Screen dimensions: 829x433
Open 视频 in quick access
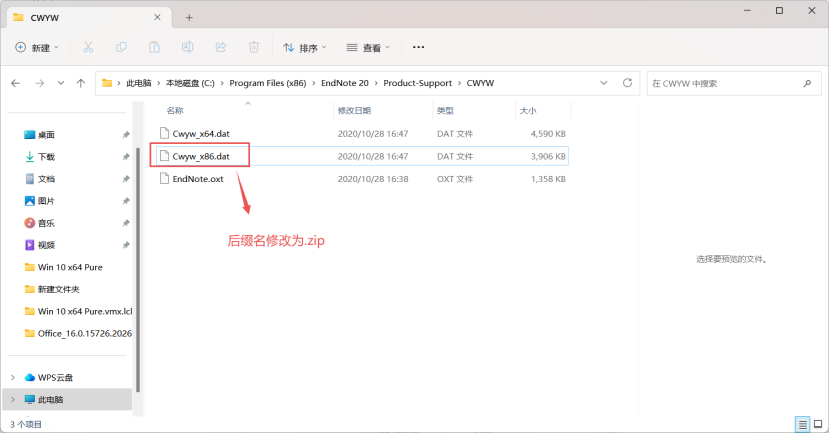(46, 245)
